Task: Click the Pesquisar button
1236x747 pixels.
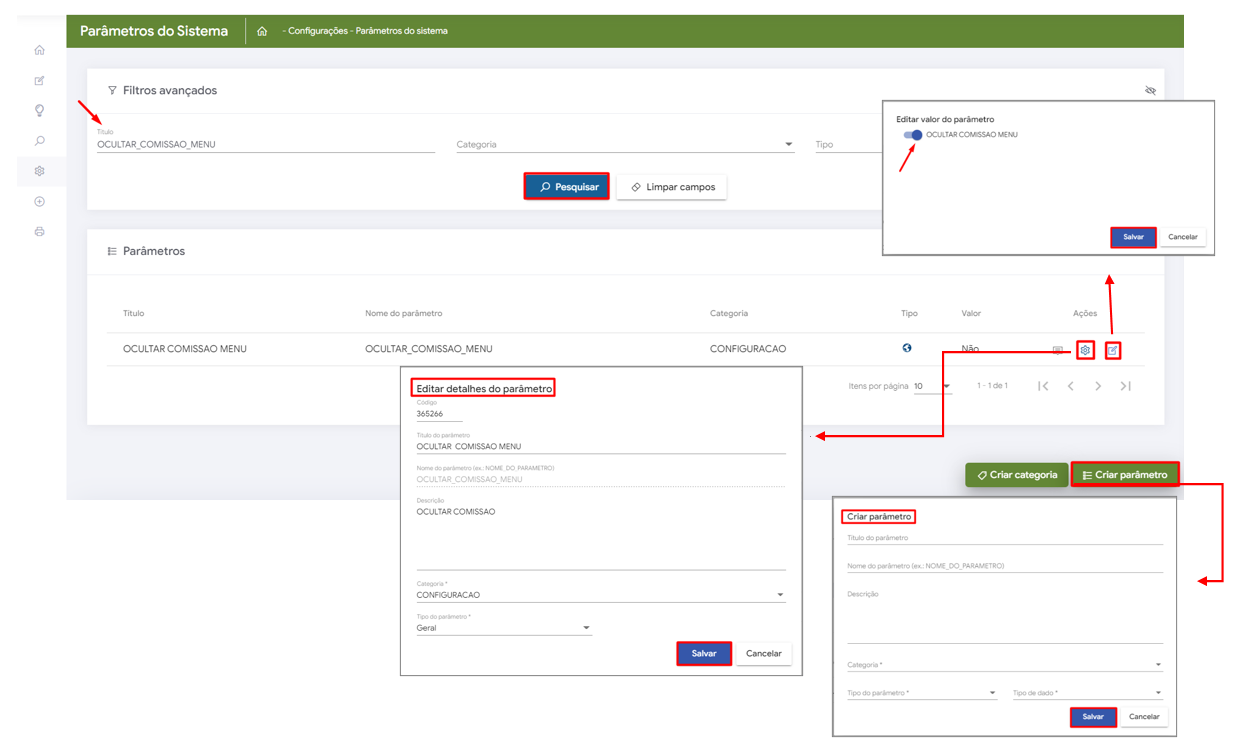Action: [567, 187]
